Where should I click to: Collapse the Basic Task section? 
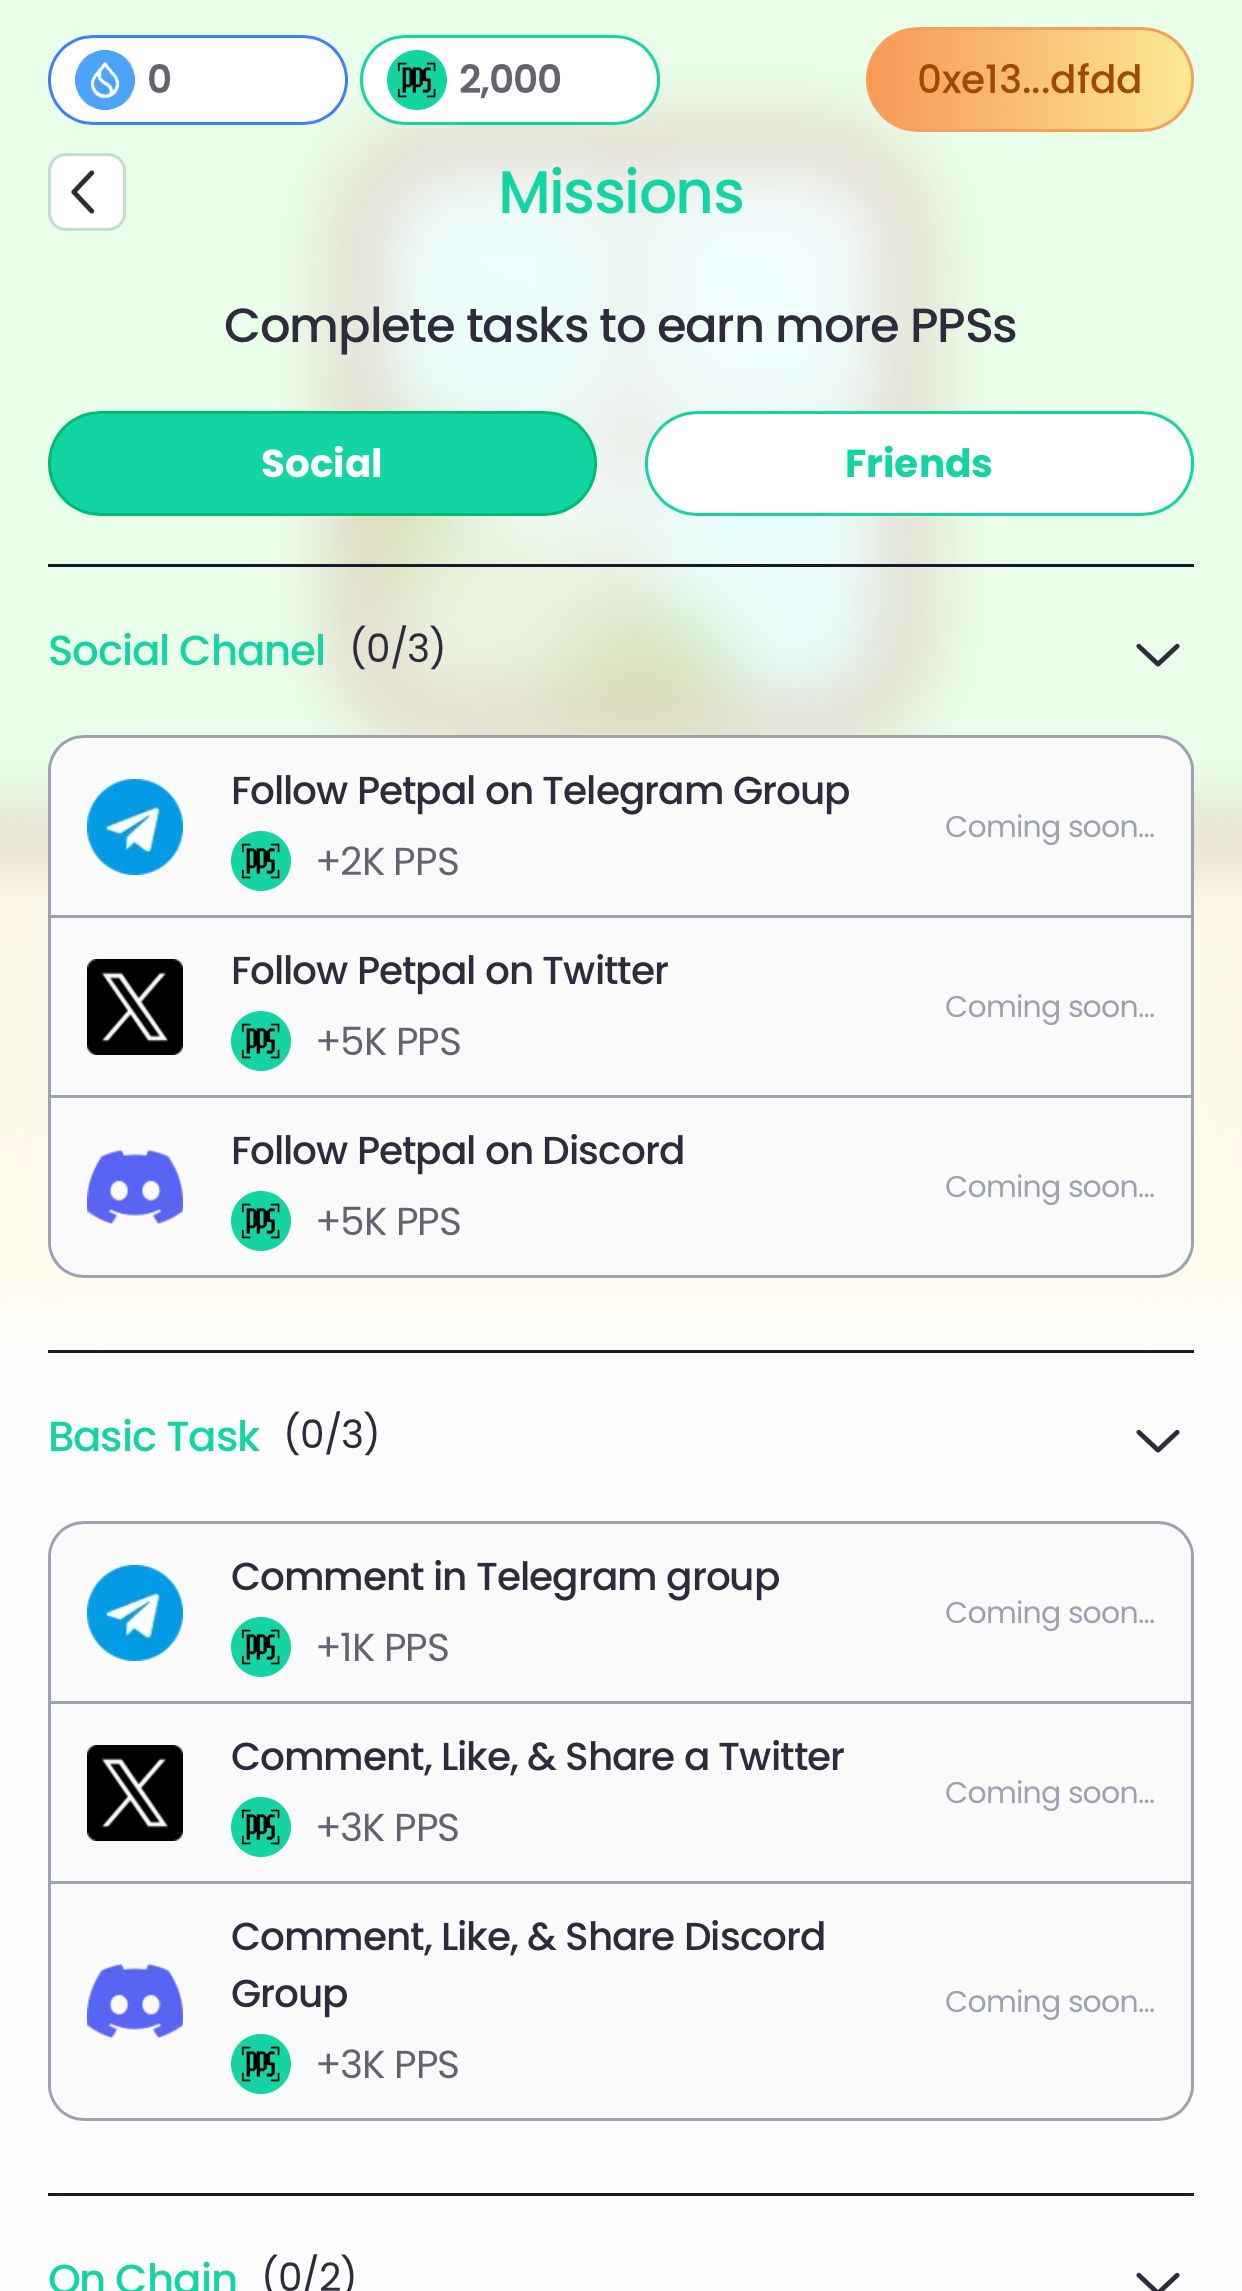pyautogui.click(x=1157, y=1440)
